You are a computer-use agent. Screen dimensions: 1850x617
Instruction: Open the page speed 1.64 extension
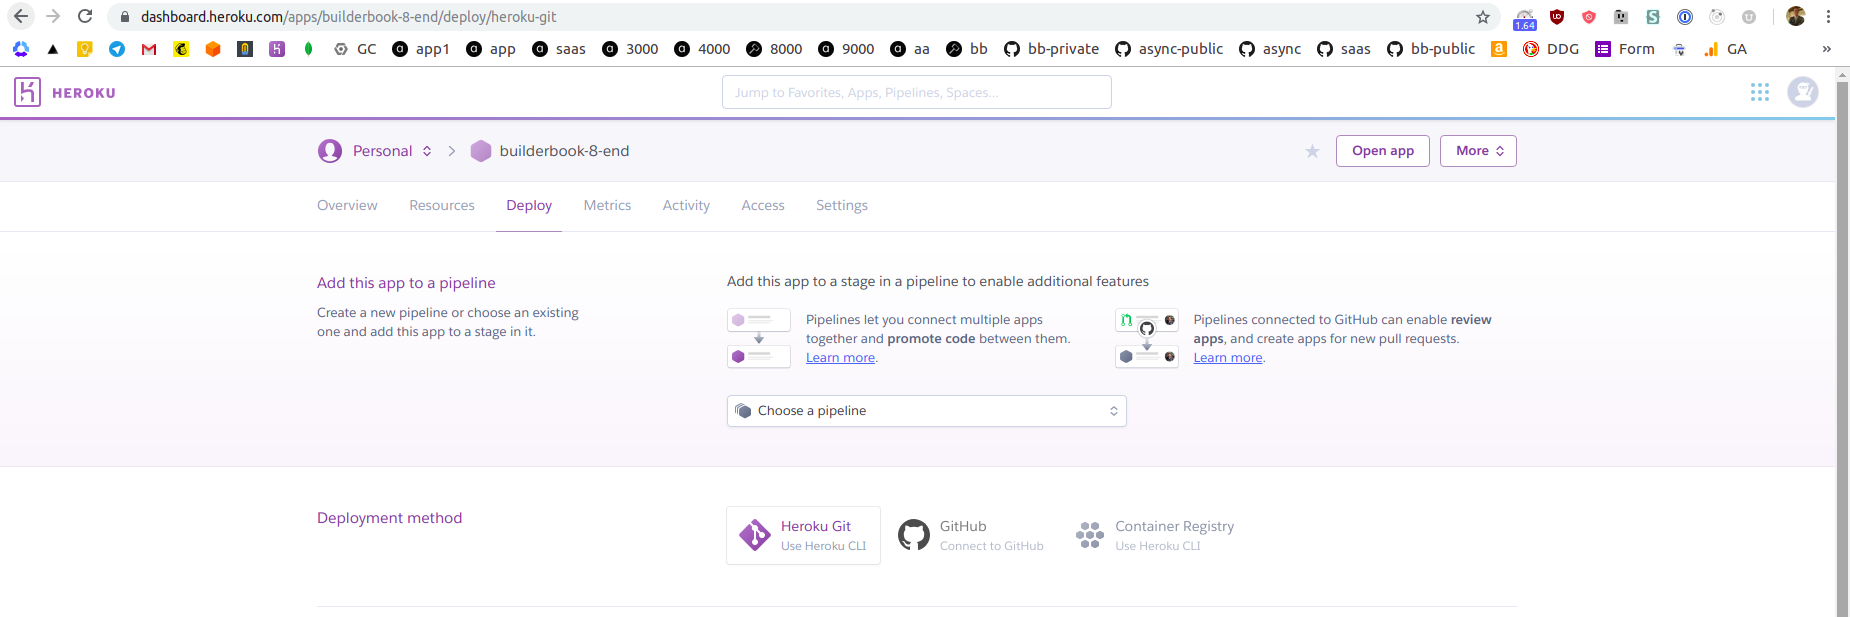pos(1525,19)
